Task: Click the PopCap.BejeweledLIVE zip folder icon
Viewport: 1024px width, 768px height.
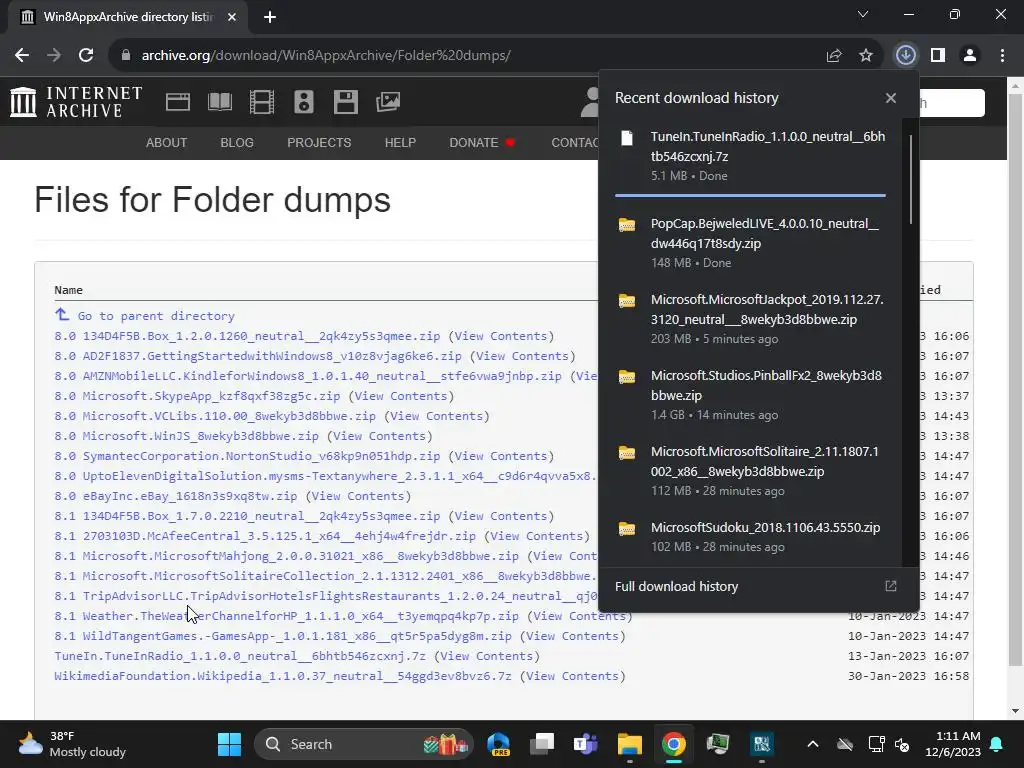Action: pos(627,225)
